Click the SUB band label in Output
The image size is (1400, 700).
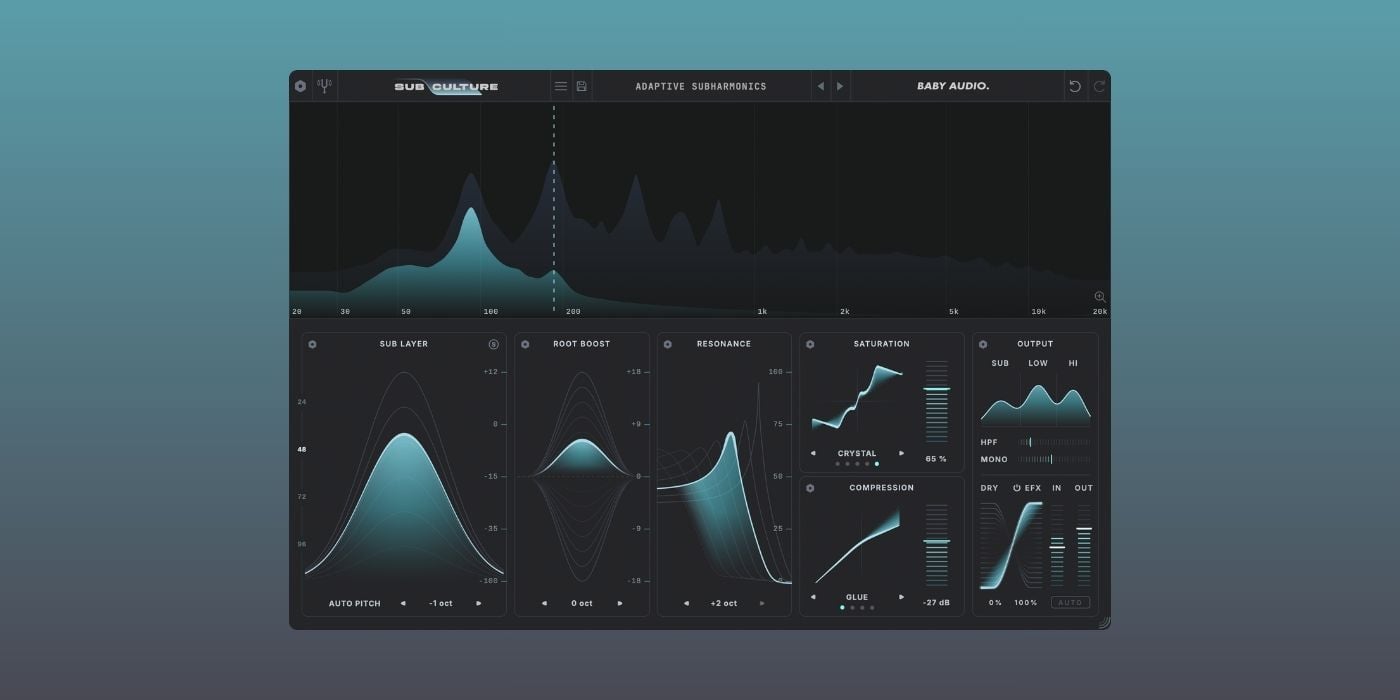pyautogui.click(x=1000, y=363)
